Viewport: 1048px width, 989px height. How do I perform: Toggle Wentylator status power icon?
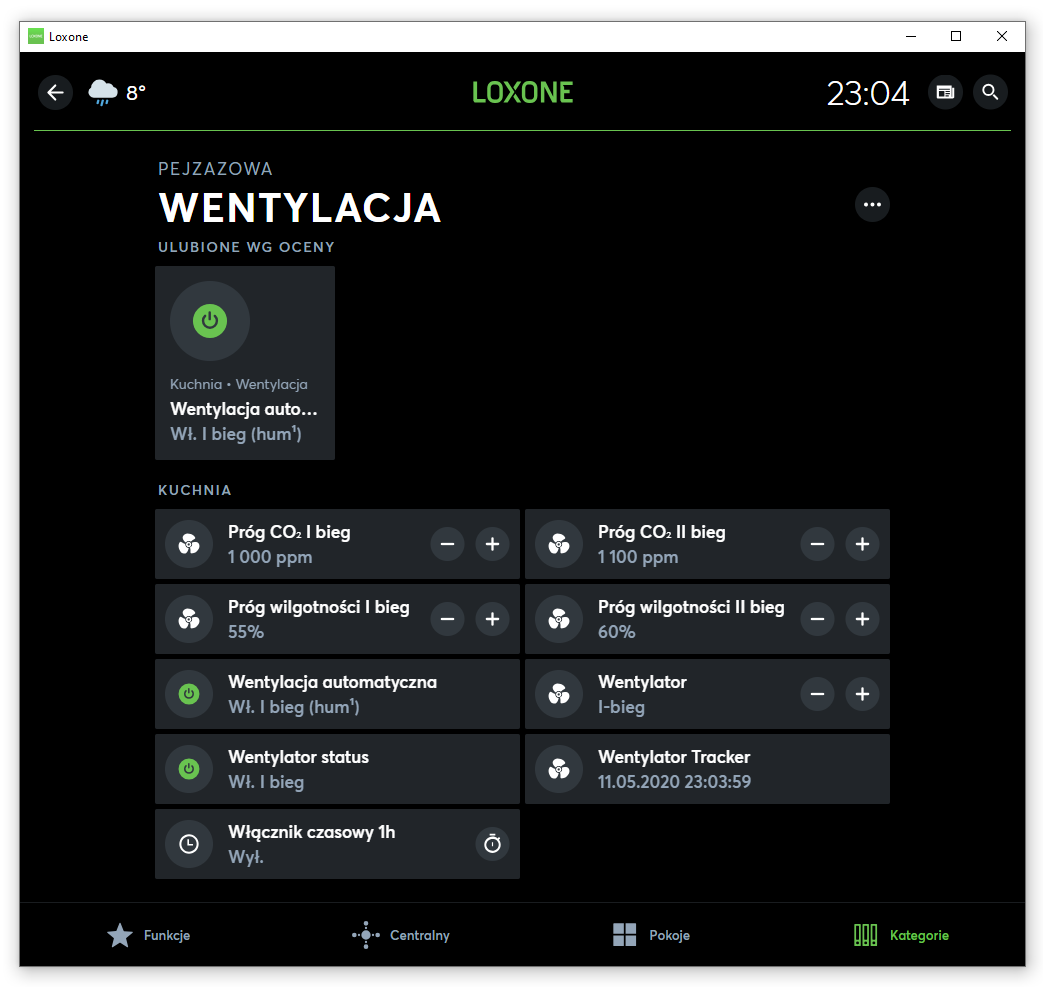(x=189, y=769)
